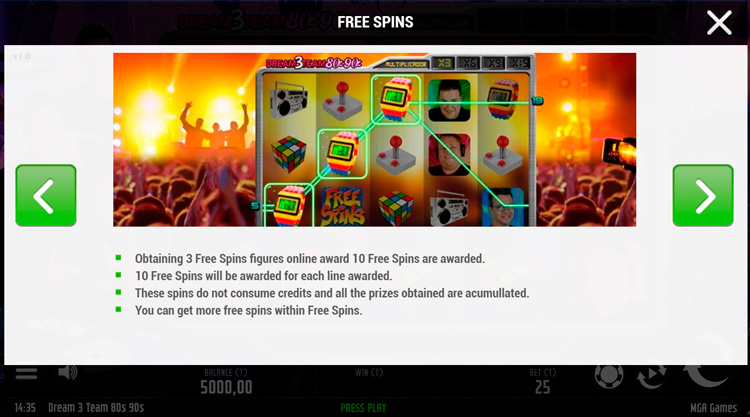Click the Dream 3 Team 80s 90s logo
Viewport: 750px width, 417px height.
(314, 63)
